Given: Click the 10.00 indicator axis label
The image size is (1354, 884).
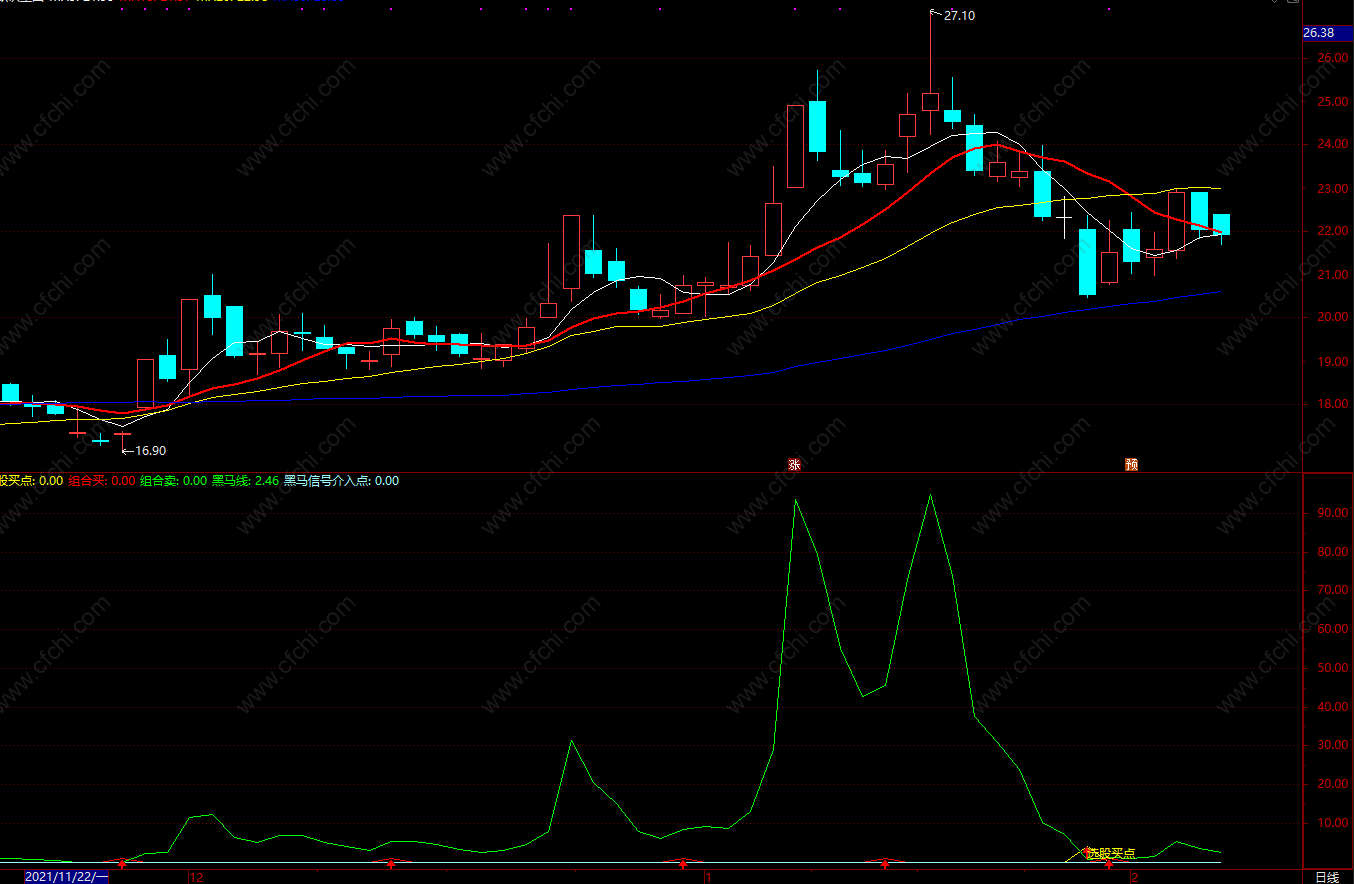Looking at the screenshot, I should pos(1331,823).
